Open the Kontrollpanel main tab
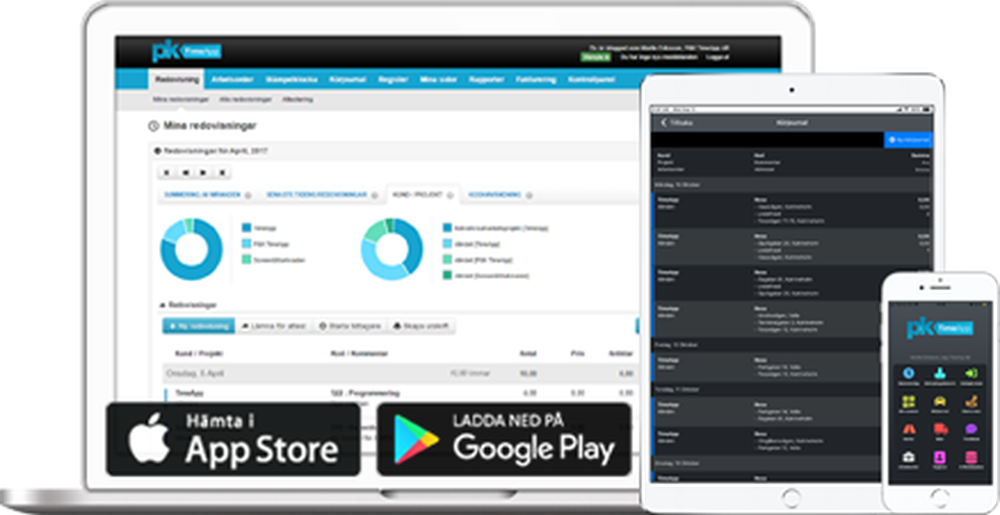This screenshot has height=515, width=1000. pyautogui.click(x=591, y=80)
